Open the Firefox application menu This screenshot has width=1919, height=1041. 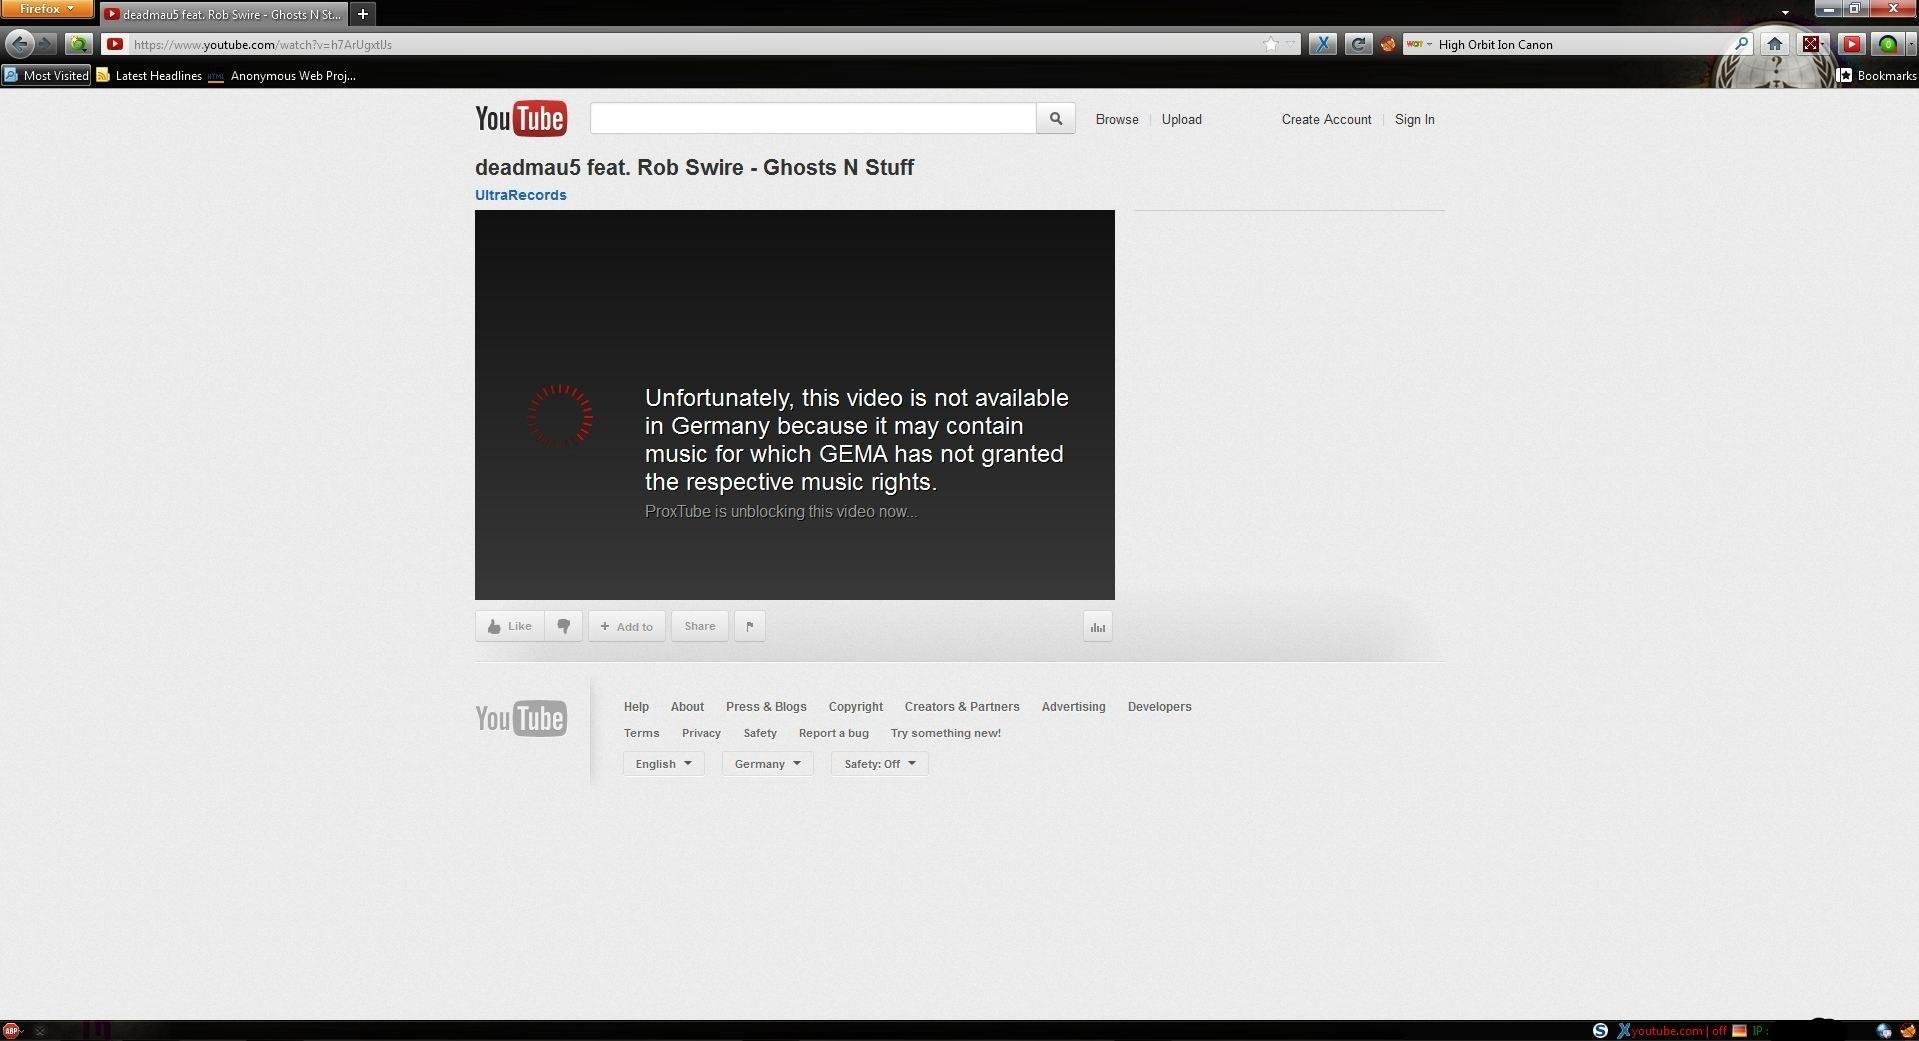[x=47, y=9]
